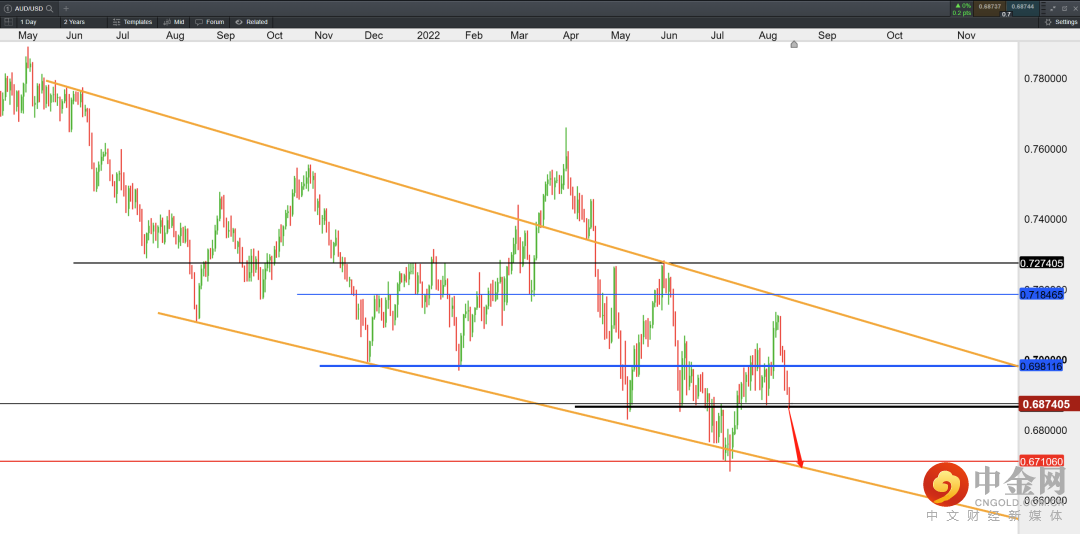Image resolution: width=1080 pixels, height=534 pixels.
Task: Click the 0.727405 price line label
Action: (x=1041, y=263)
